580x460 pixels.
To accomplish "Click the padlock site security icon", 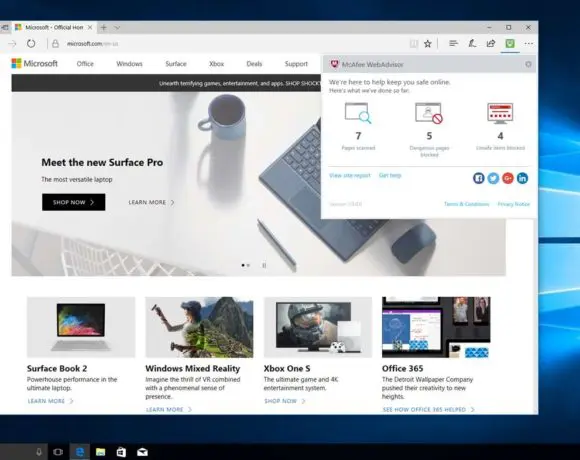I will tap(55, 44).
